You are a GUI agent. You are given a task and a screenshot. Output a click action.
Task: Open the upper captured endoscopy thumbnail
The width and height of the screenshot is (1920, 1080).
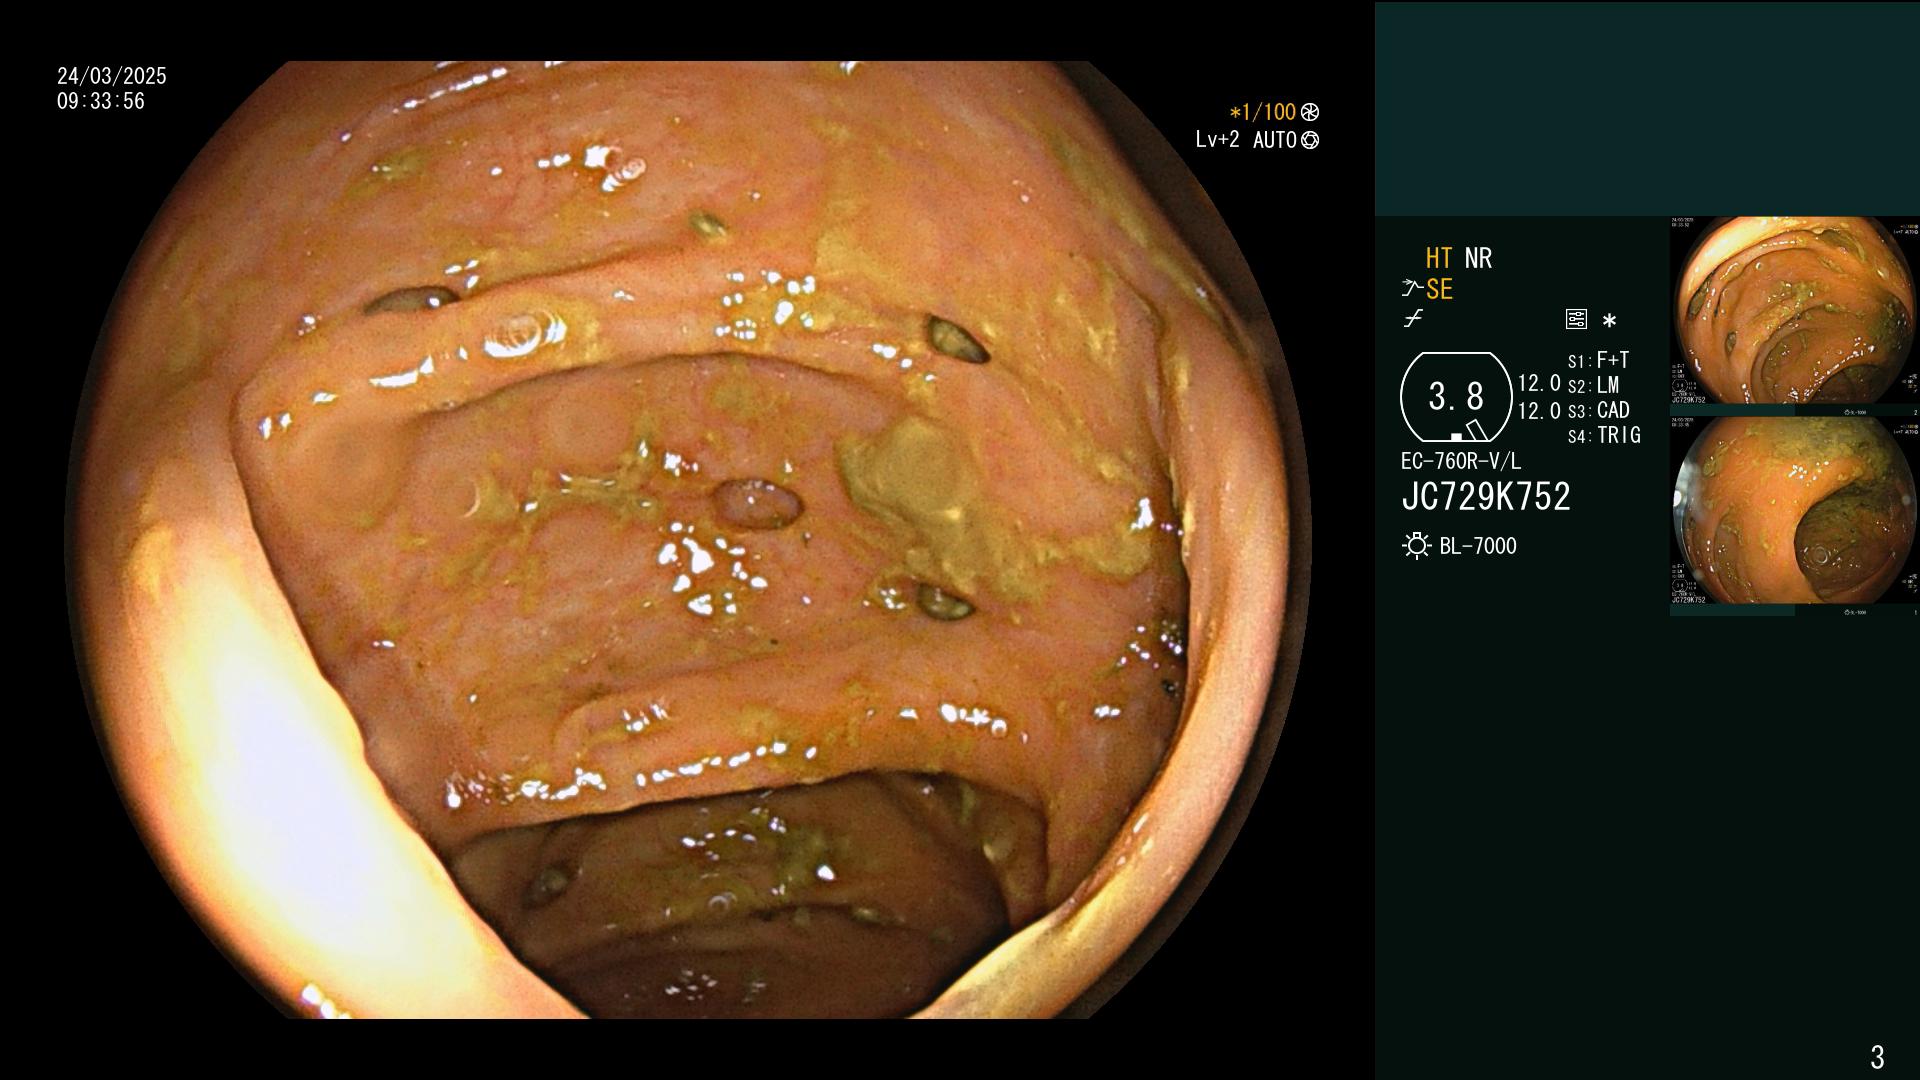(1794, 316)
